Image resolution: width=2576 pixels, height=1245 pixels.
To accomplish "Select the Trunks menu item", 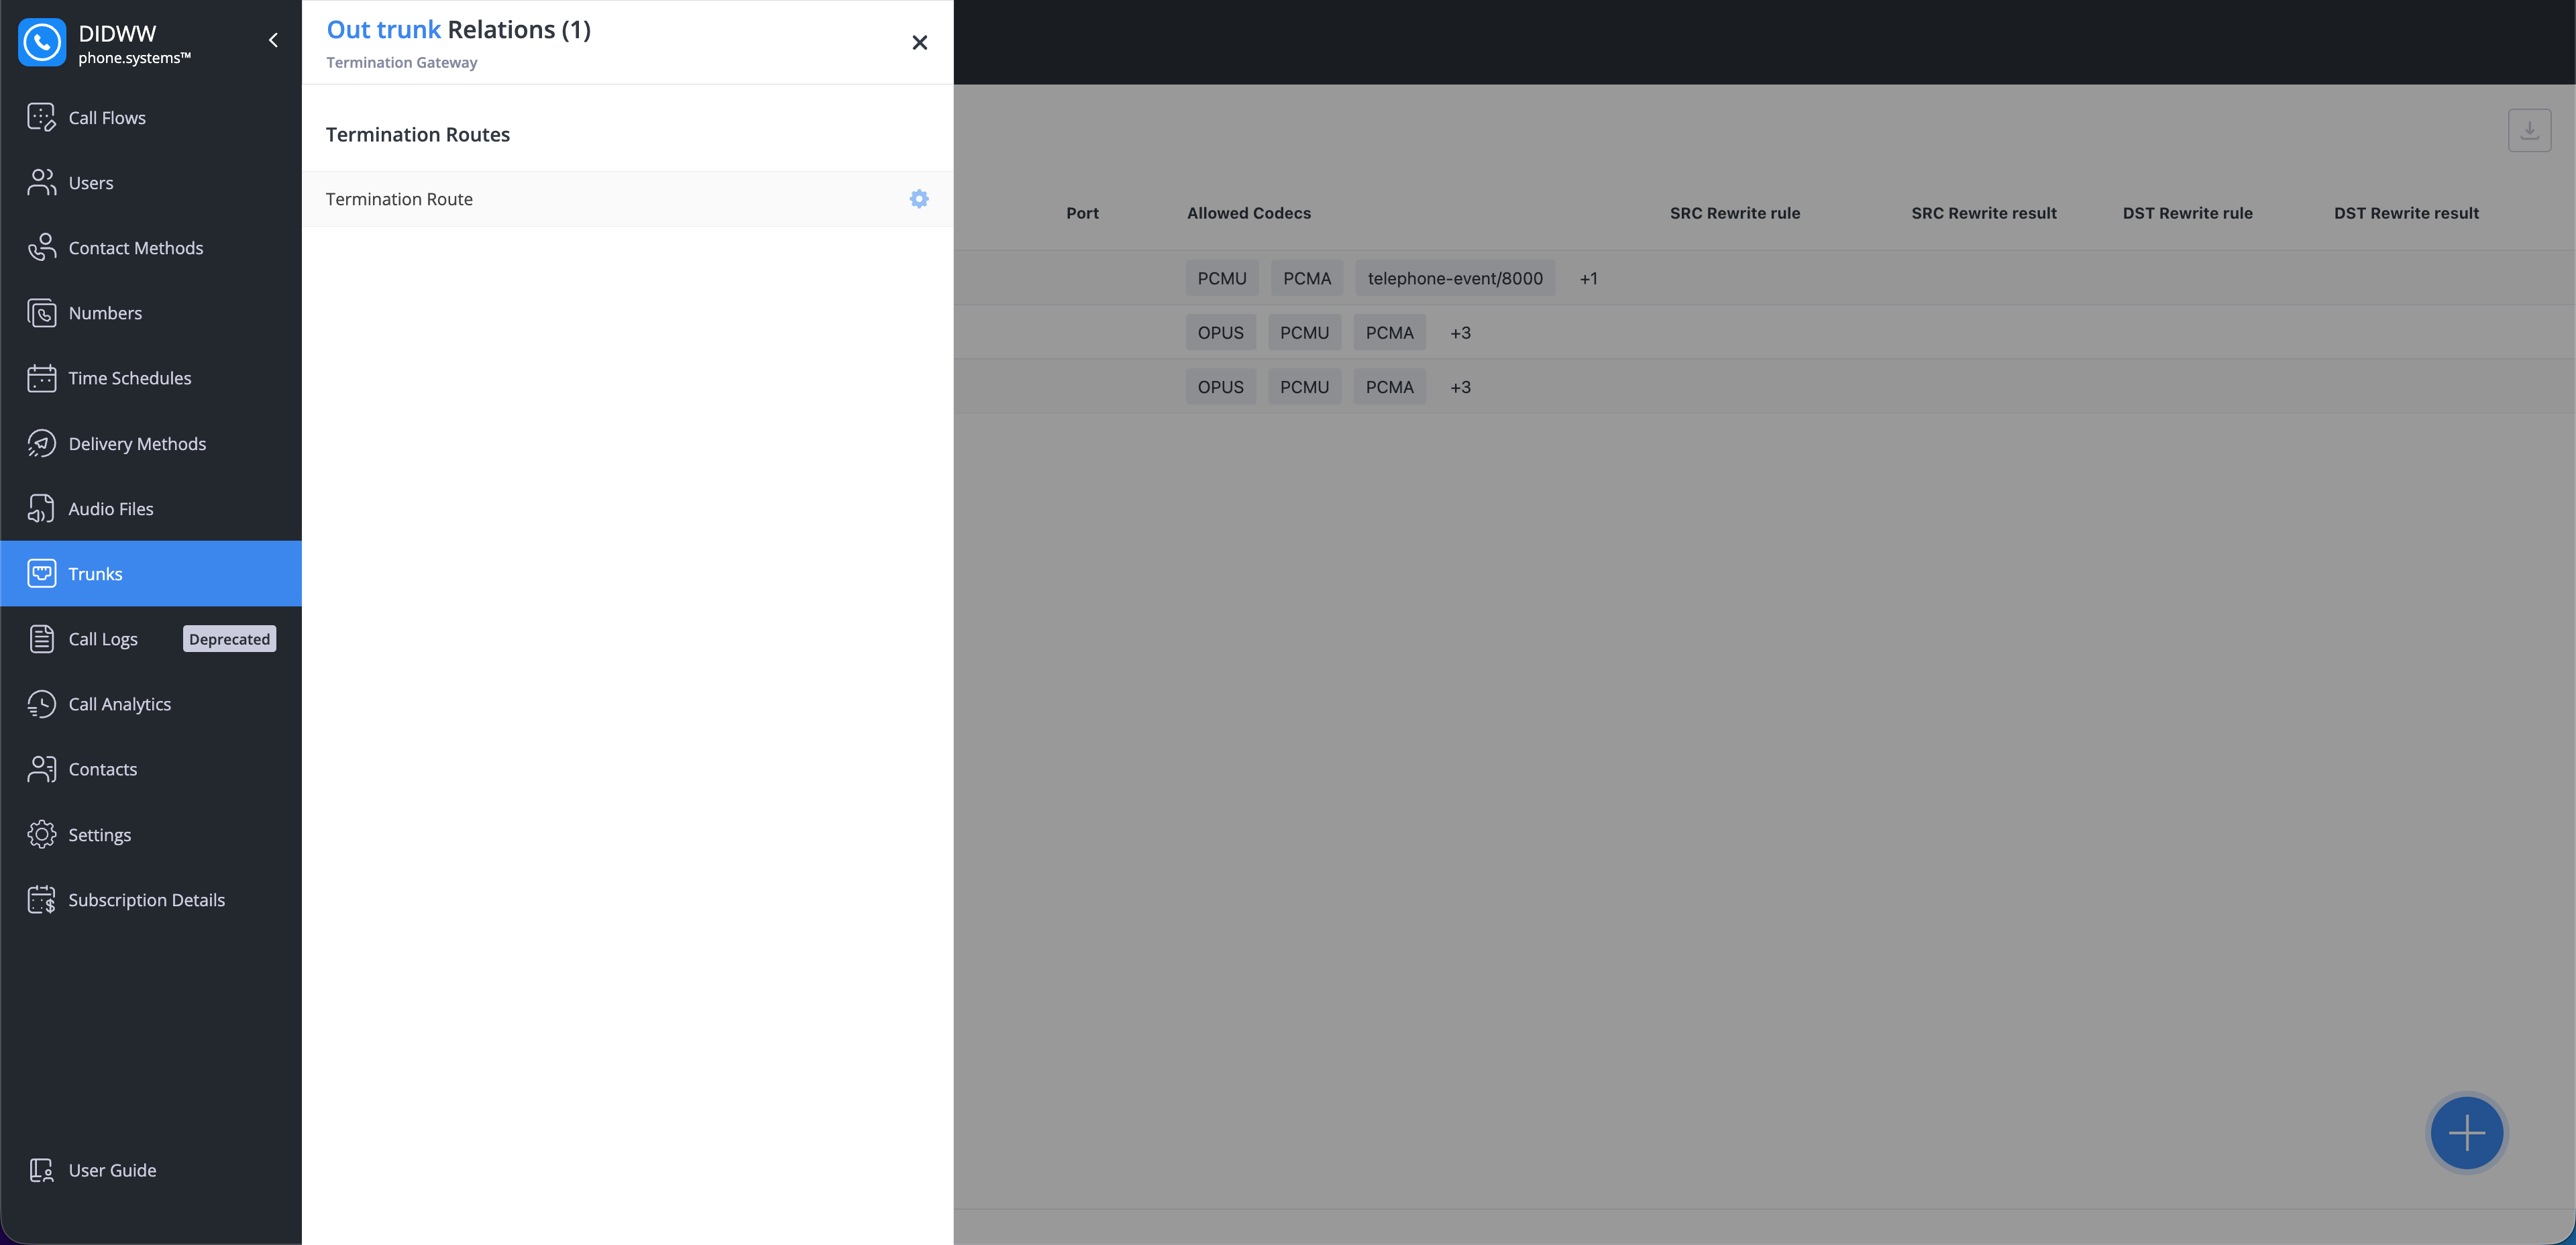I will click(95, 574).
